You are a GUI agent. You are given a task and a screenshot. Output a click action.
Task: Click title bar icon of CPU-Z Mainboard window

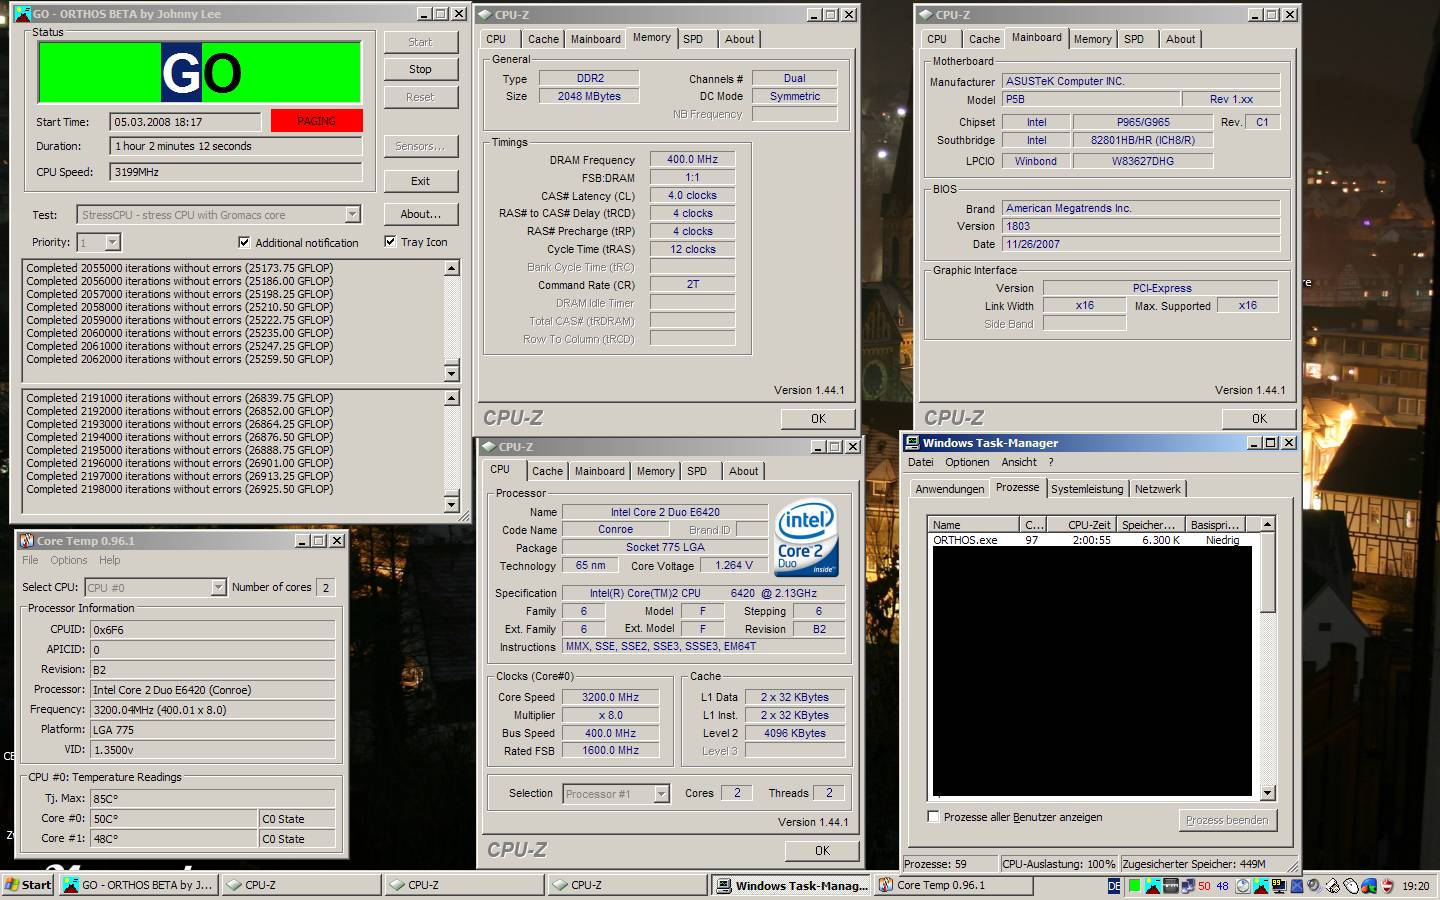(925, 15)
